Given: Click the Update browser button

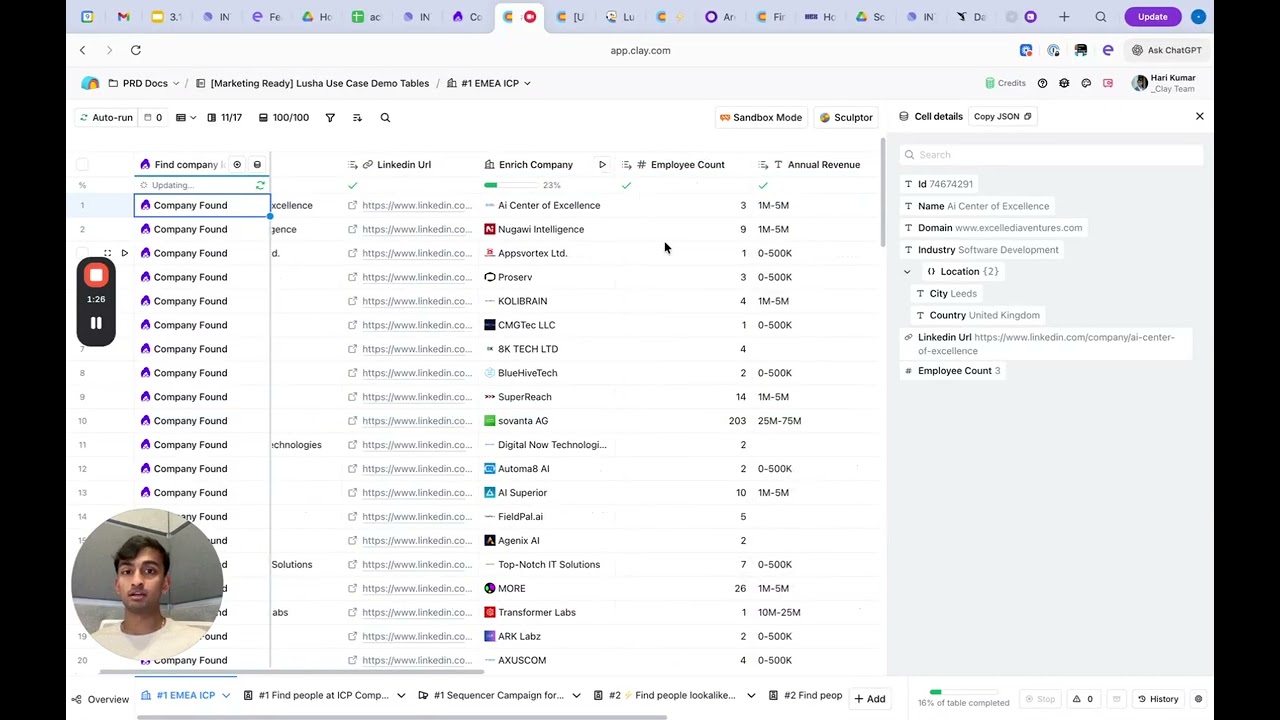Looking at the screenshot, I should coord(1152,16).
